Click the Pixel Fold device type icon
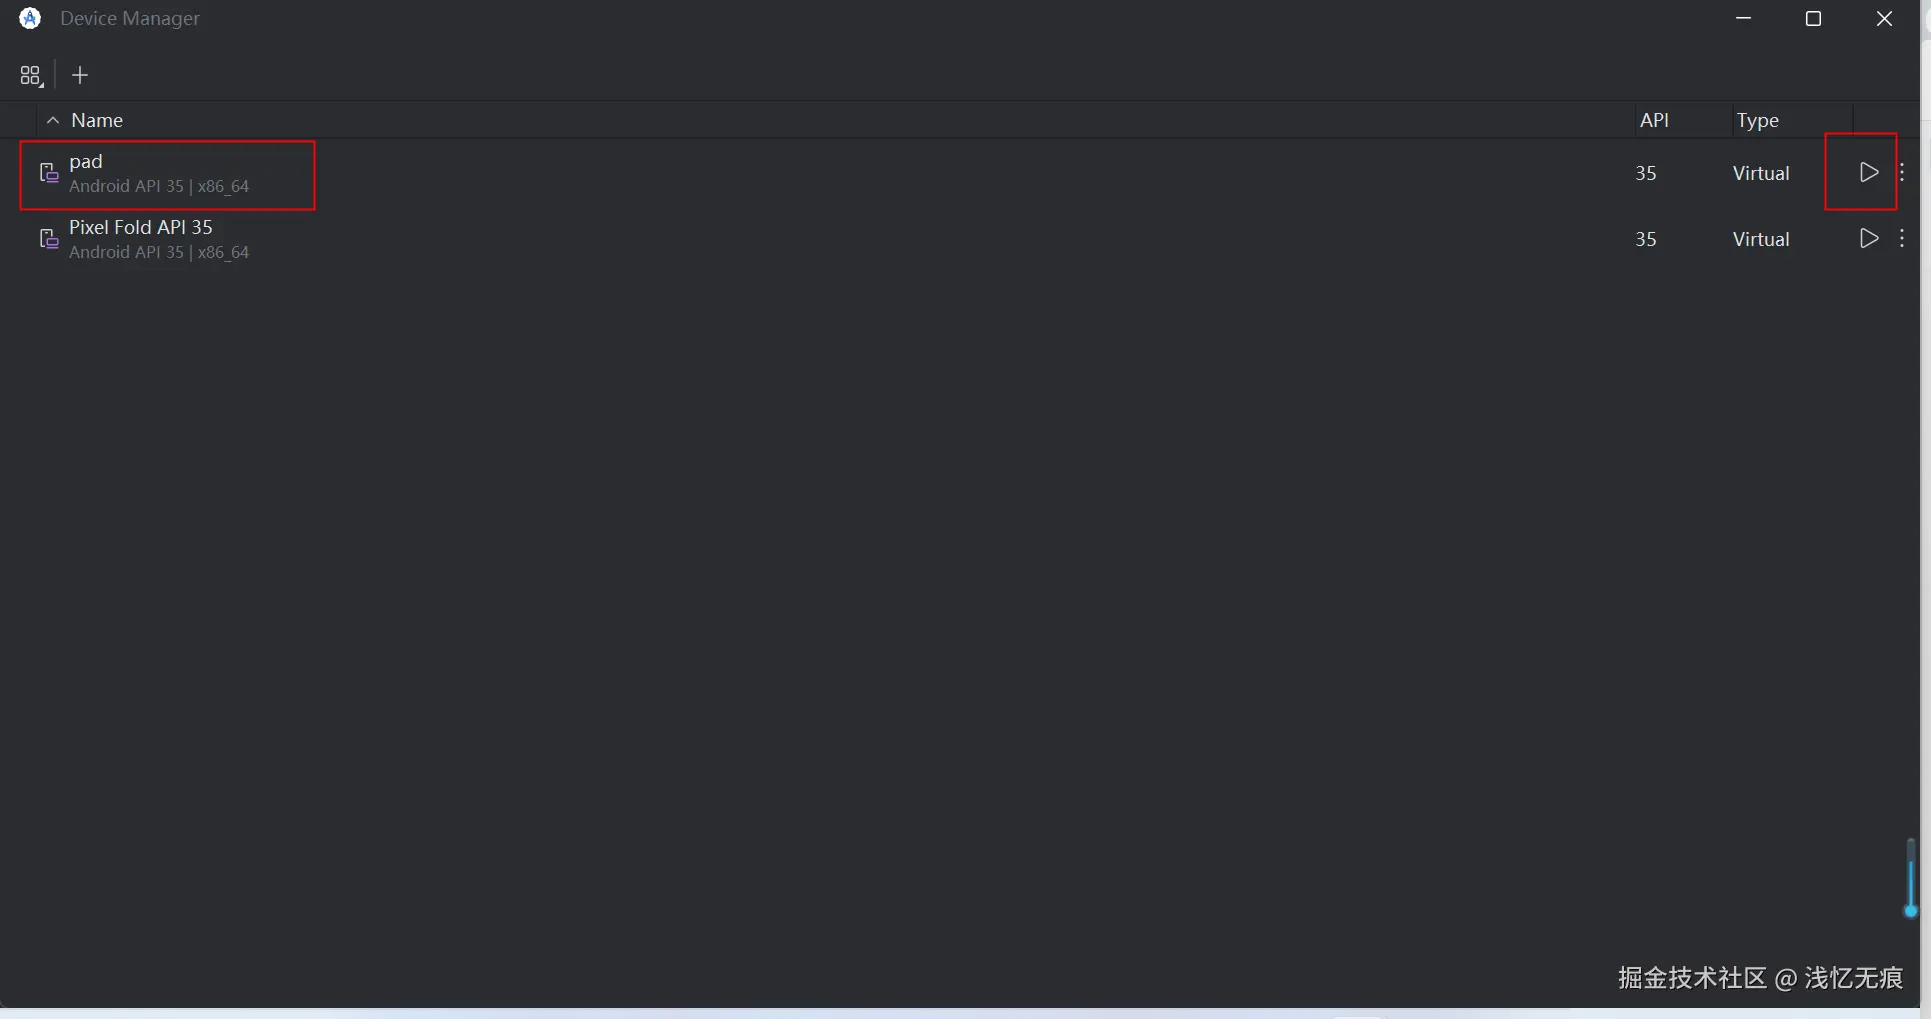This screenshot has height=1019, width=1931. (x=49, y=239)
